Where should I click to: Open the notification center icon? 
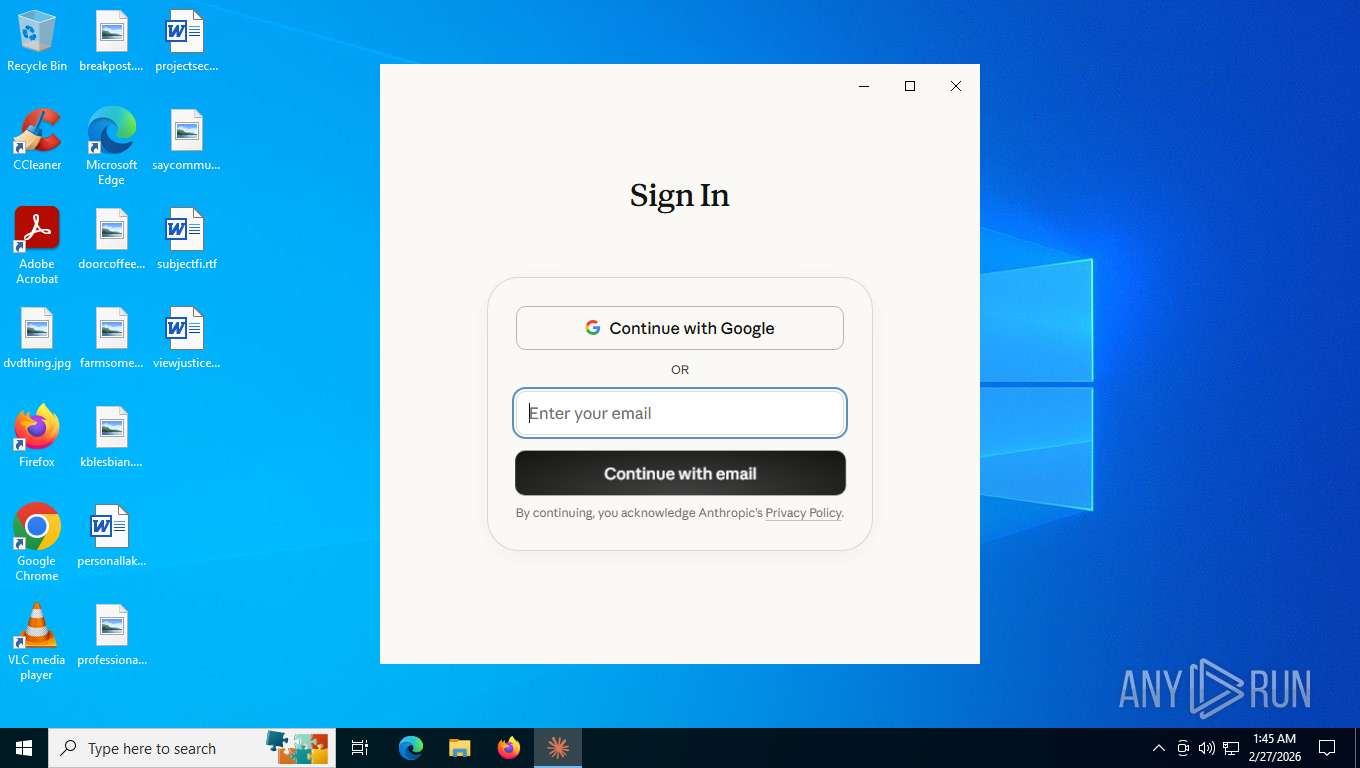point(1327,748)
